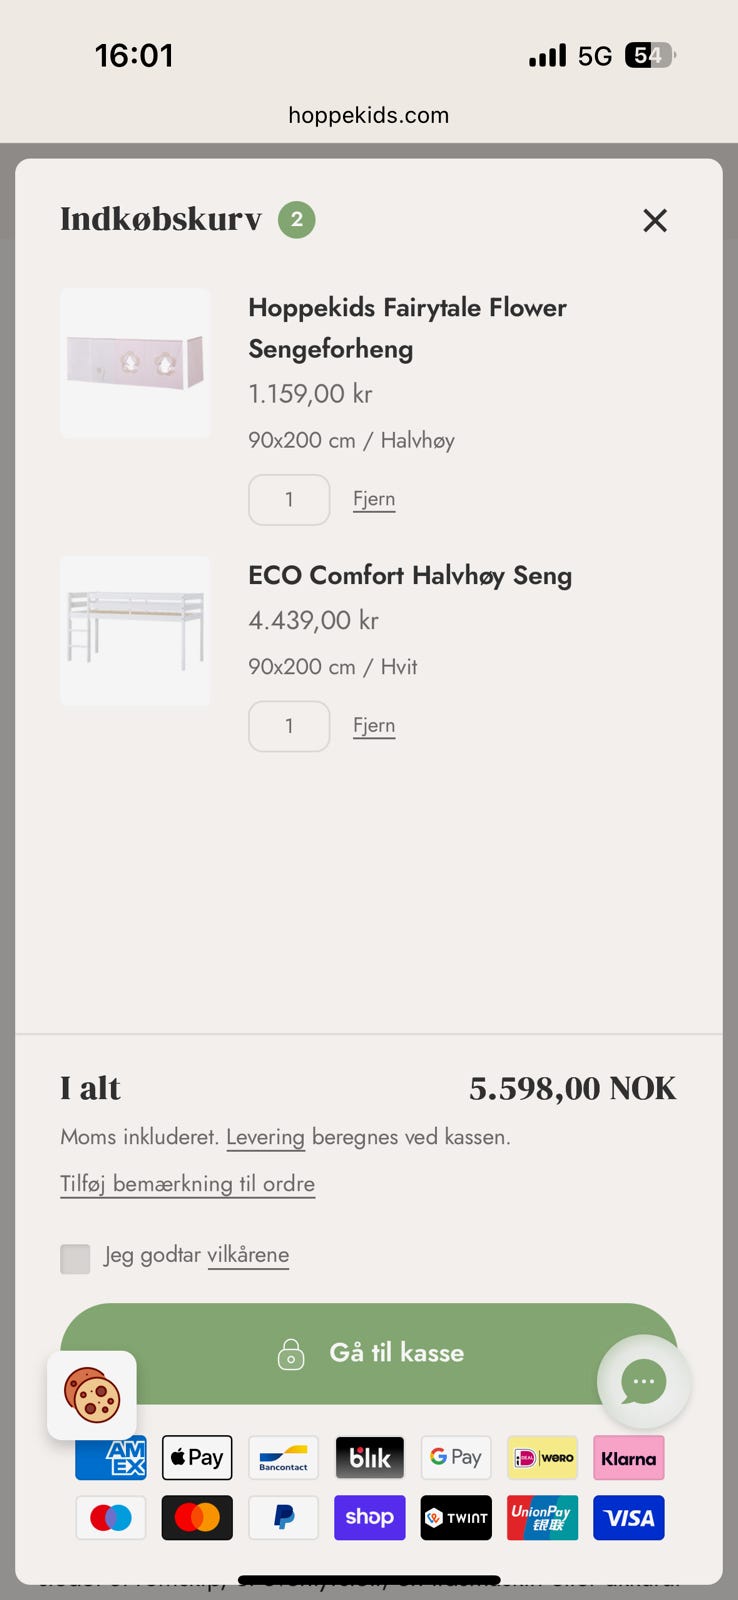Click the Apple Pay payment icon

(197, 1457)
